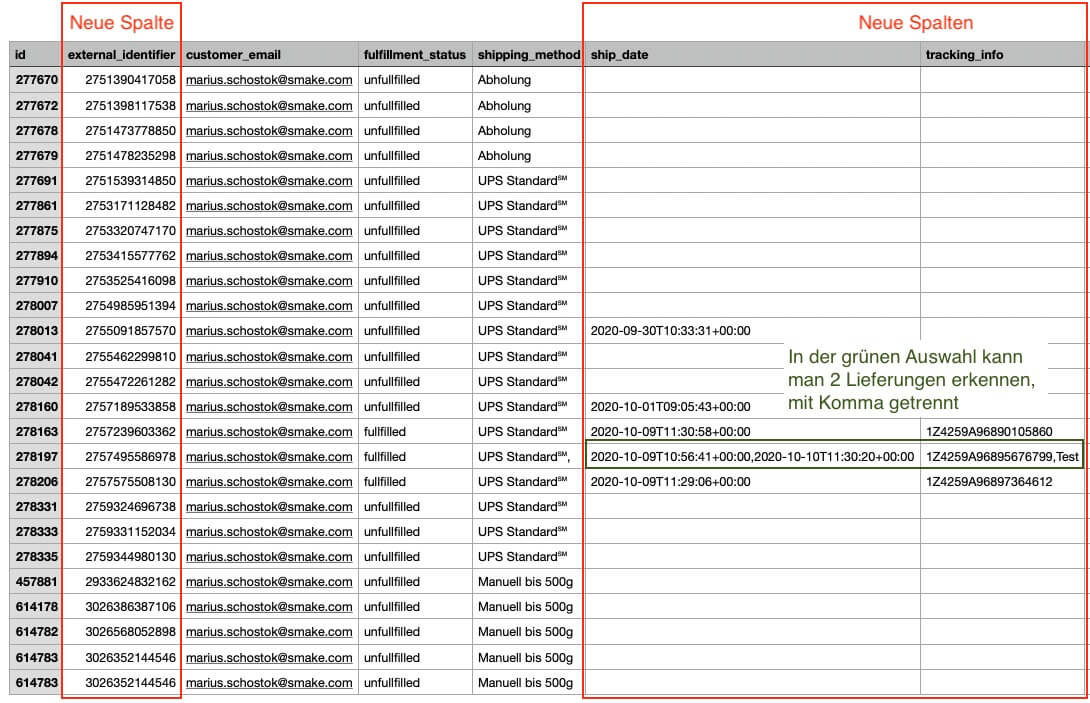
Task: Select the customer_email column header
Action: (270, 55)
